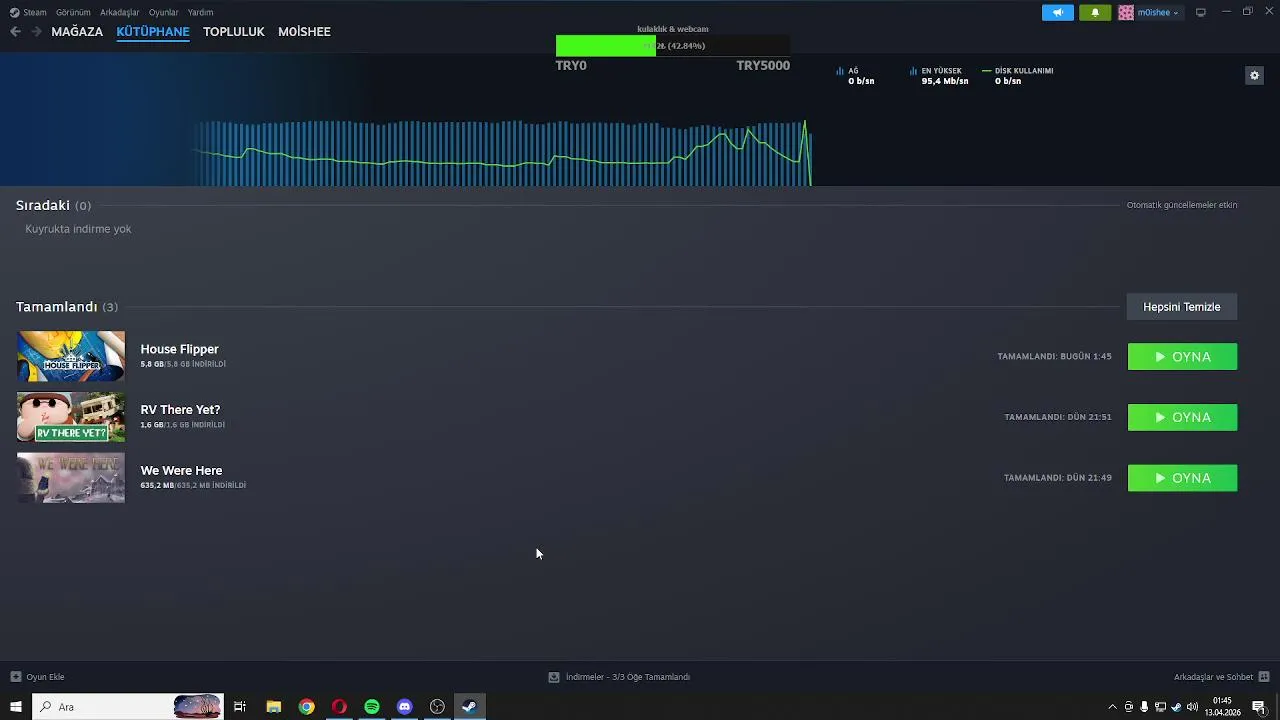Click Otomatik güncellemeler etkin link
1280x720 pixels.
tap(1182, 205)
